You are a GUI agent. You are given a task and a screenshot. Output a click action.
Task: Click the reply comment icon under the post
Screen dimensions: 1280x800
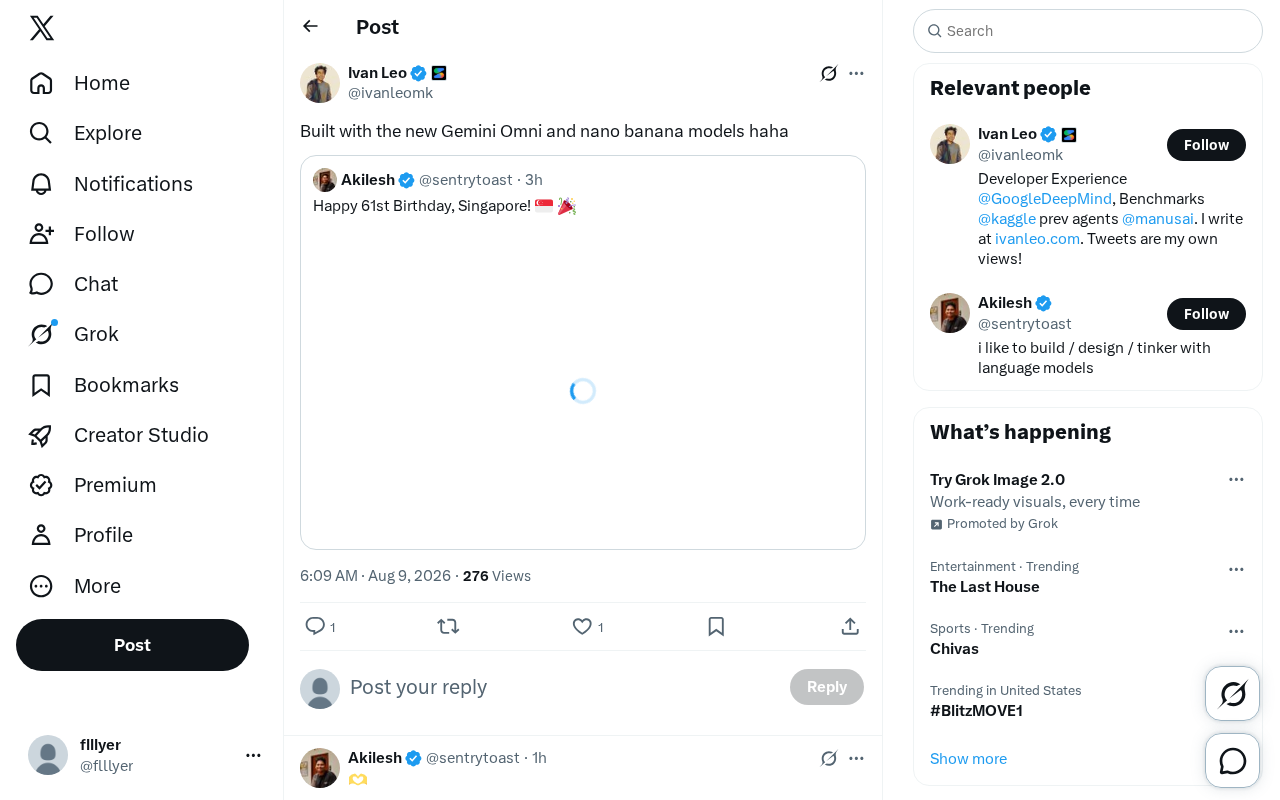315,626
